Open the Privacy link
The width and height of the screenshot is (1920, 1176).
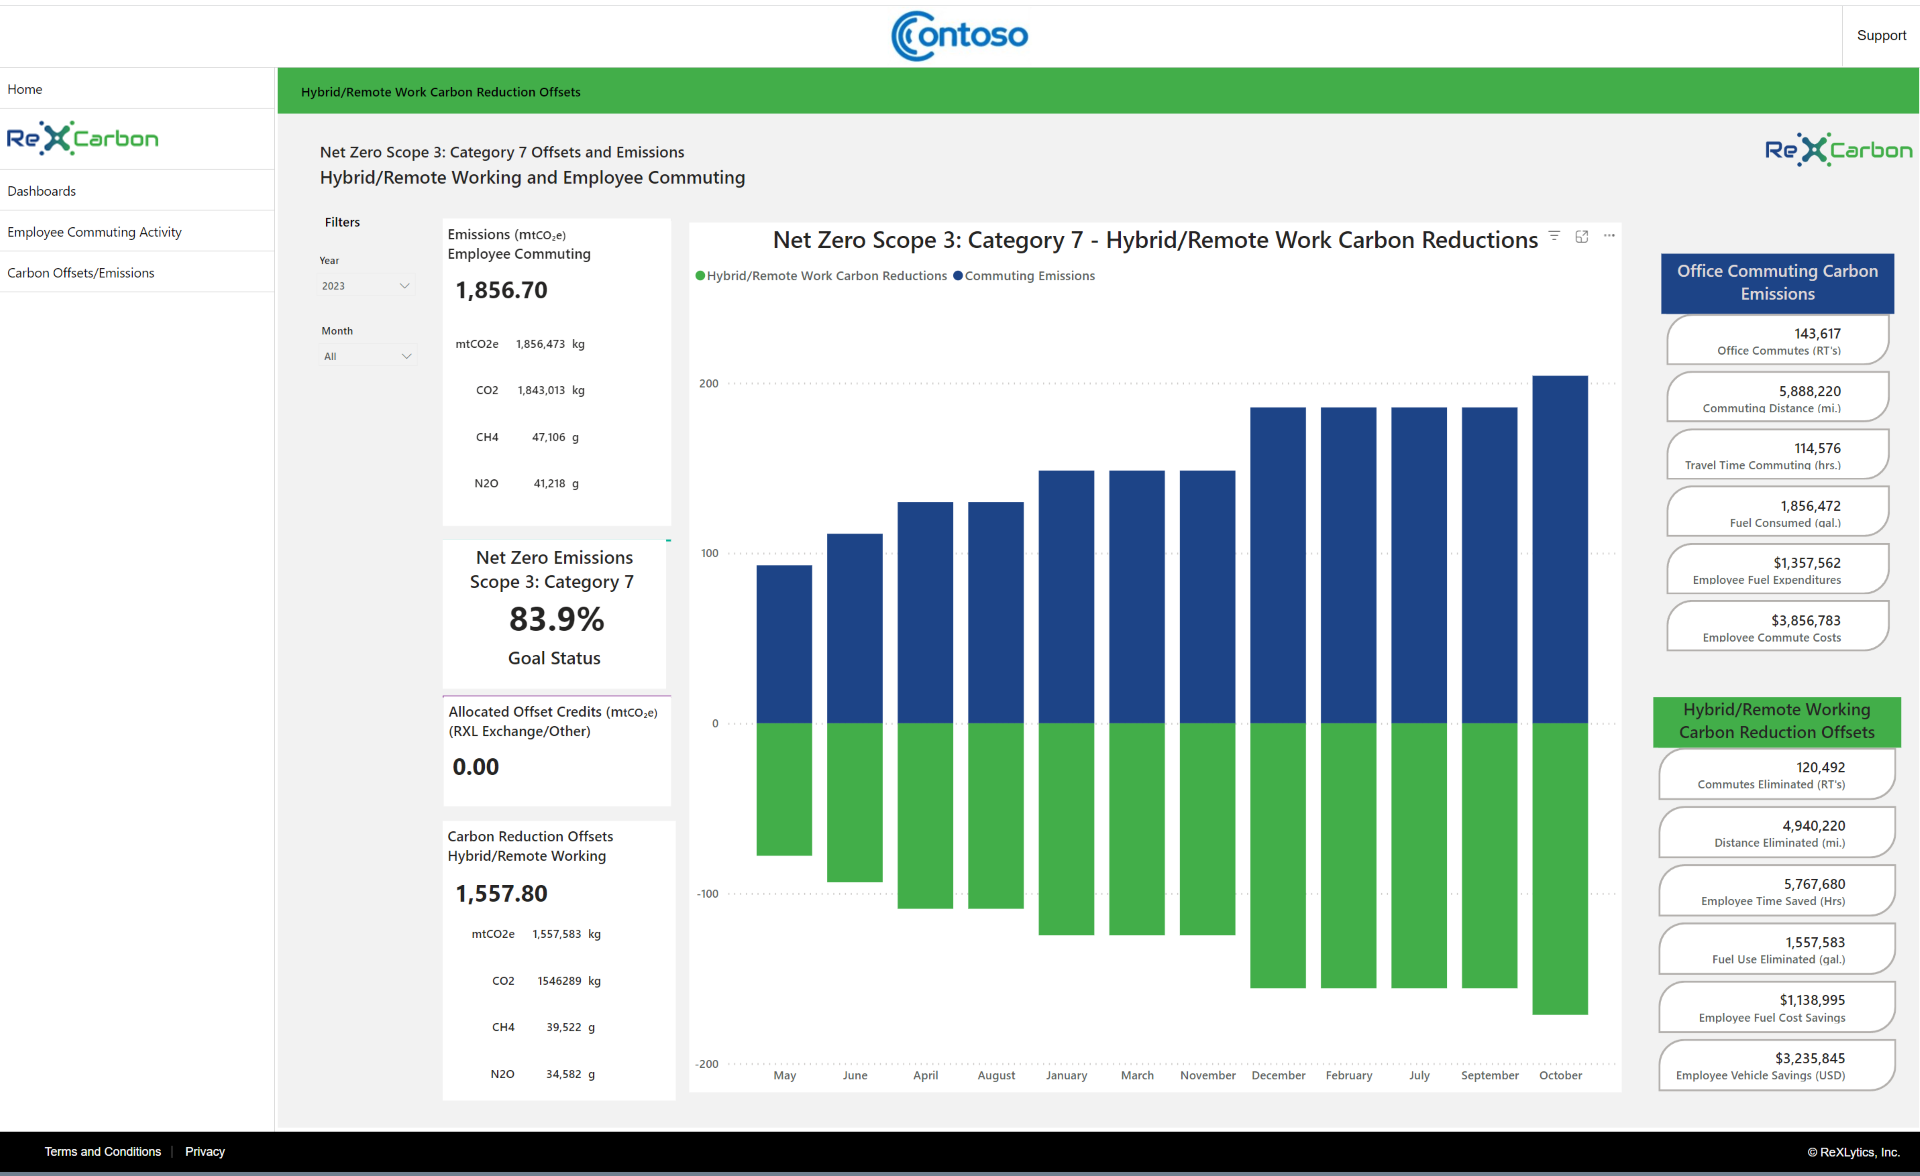(204, 1151)
